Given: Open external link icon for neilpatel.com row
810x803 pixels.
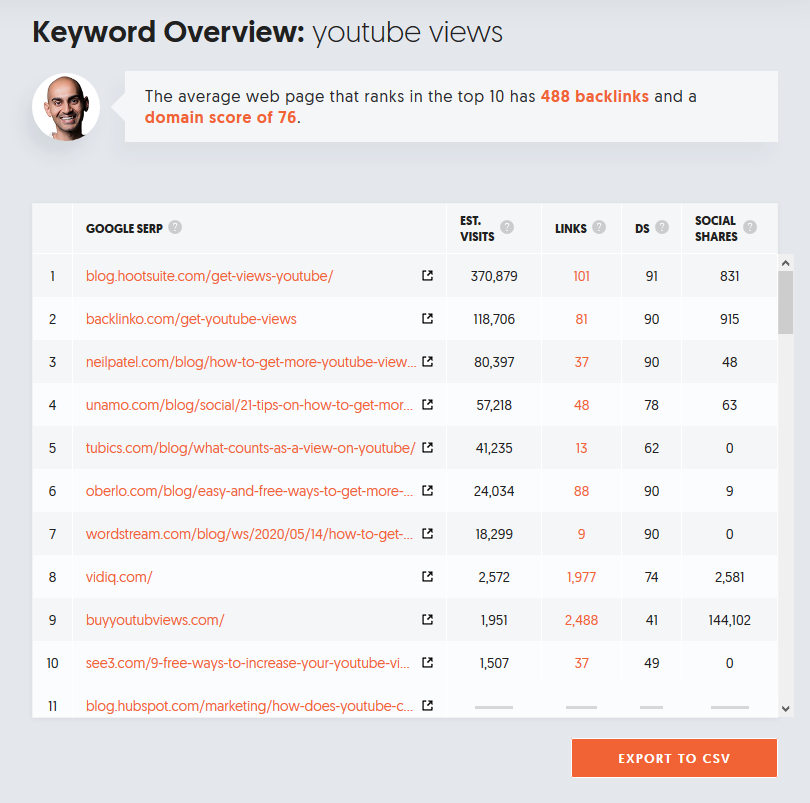Looking at the screenshot, I should [x=427, y=361].
